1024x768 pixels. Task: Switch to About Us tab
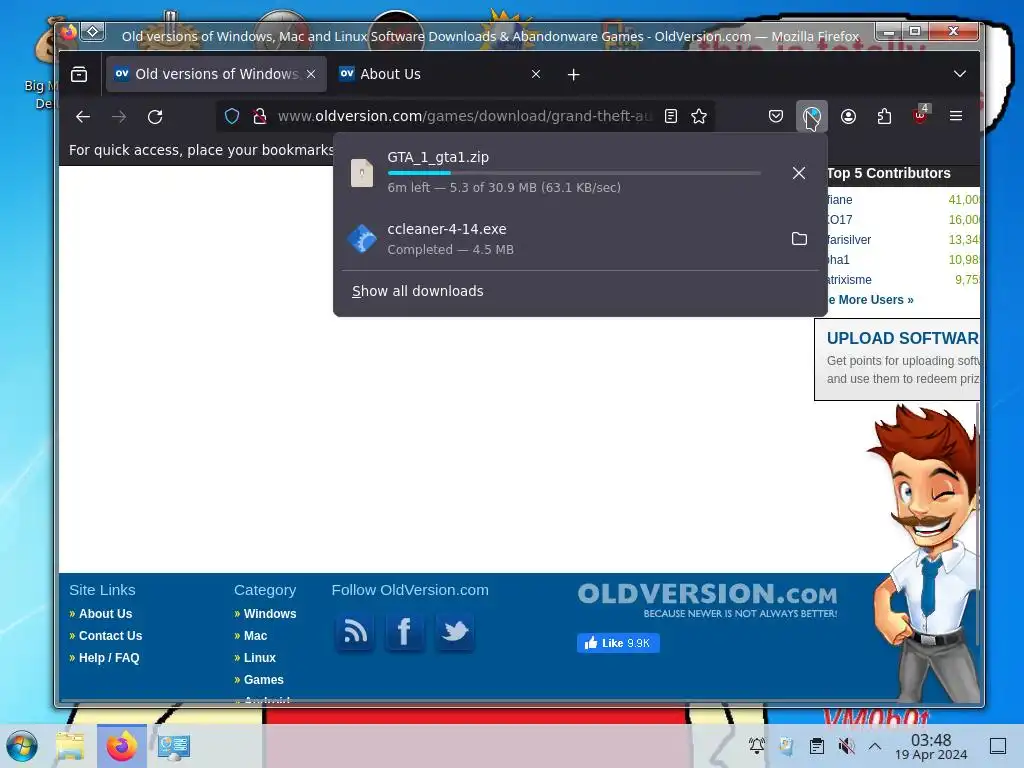[x=441, y=74]
